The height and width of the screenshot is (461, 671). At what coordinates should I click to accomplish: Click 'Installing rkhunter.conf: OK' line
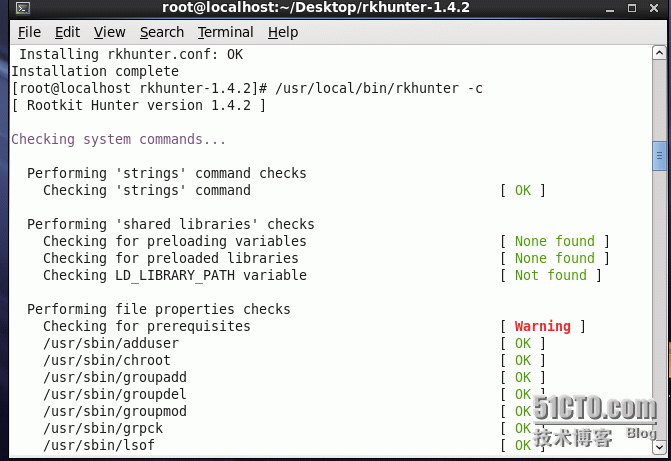(x=131, y=54)
